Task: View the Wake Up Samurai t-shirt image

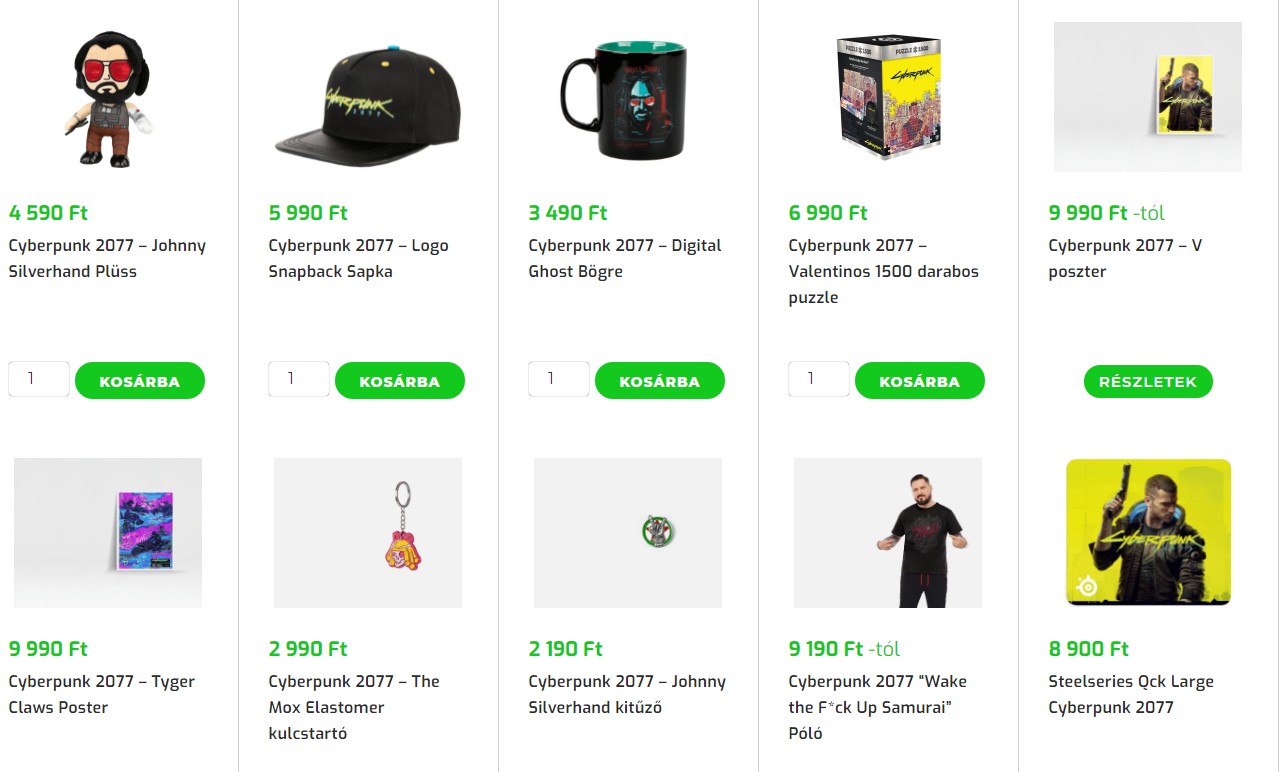Action: tap(888, 533)
